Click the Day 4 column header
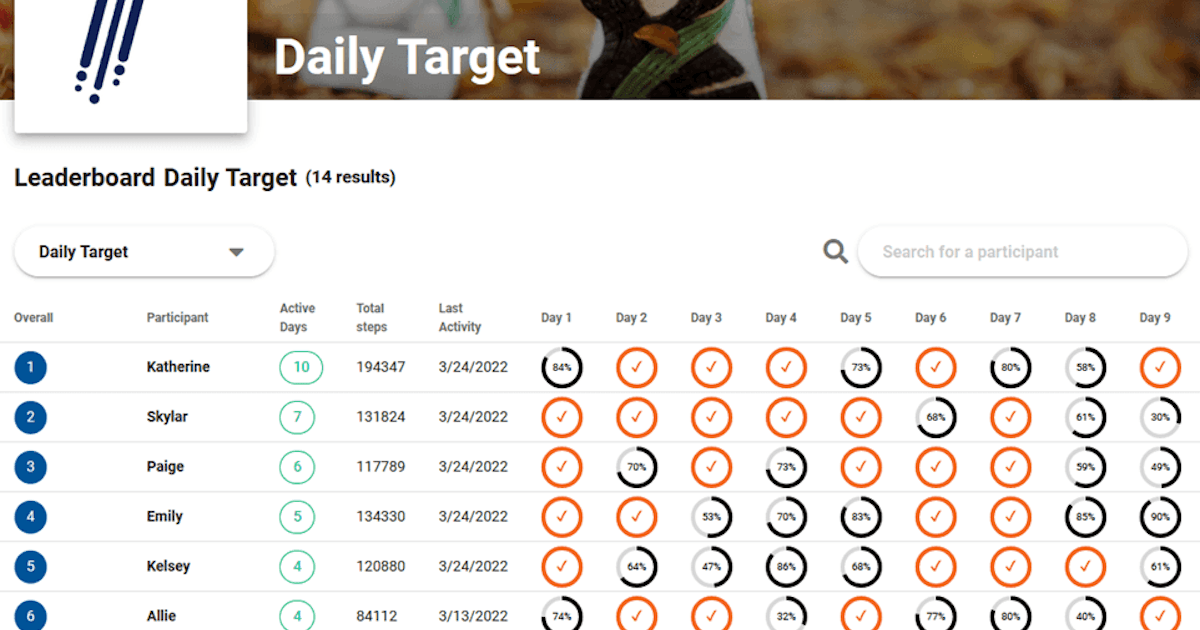1200x630 pixels. click(x=781, y=317)
